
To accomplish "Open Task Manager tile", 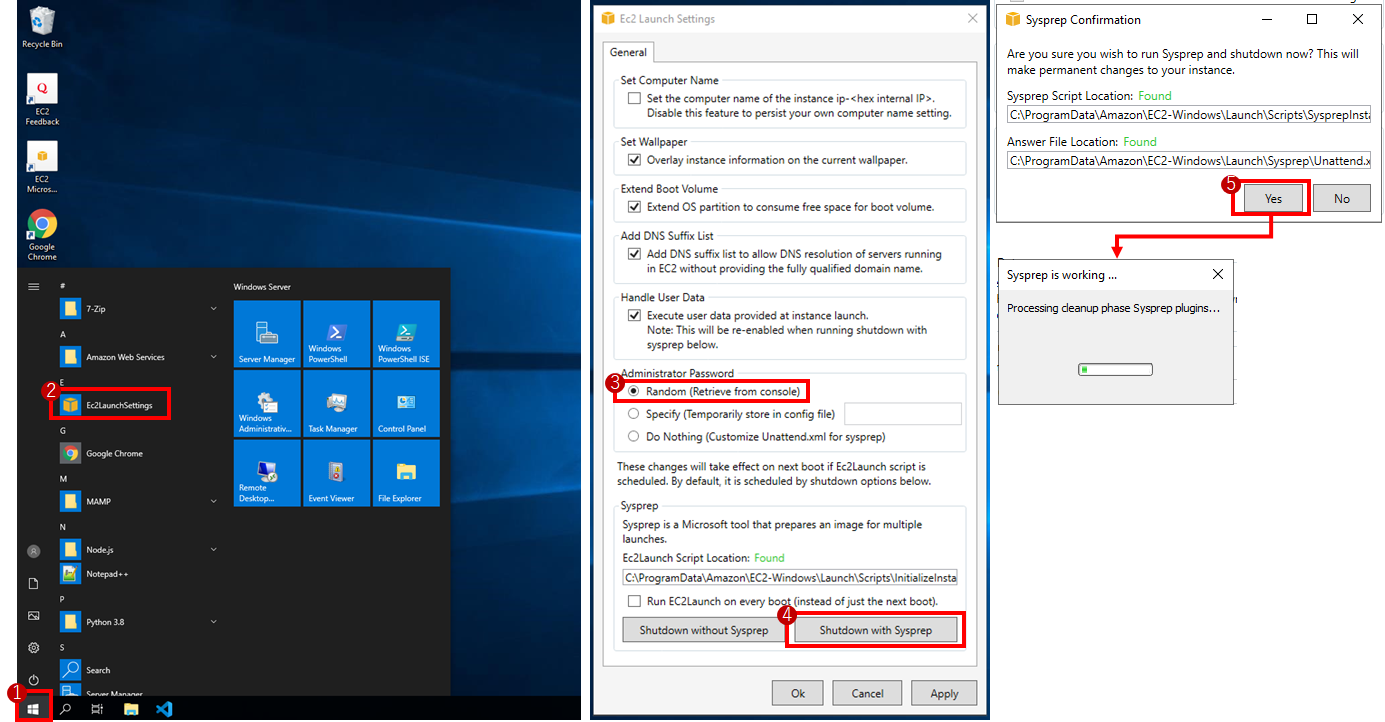I will [x=336, y=403].
